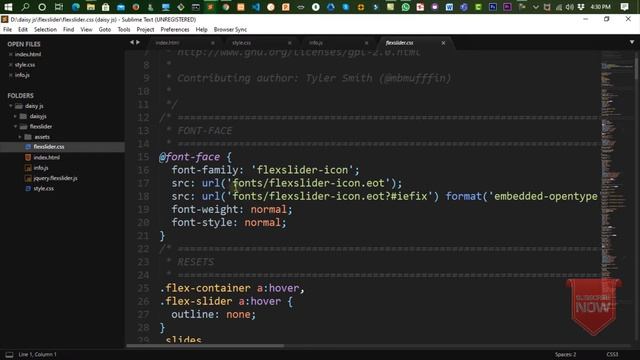Launch Photoshop from the taskbar
The height and width of the screenshot is (360, 640).
point(493,7)
